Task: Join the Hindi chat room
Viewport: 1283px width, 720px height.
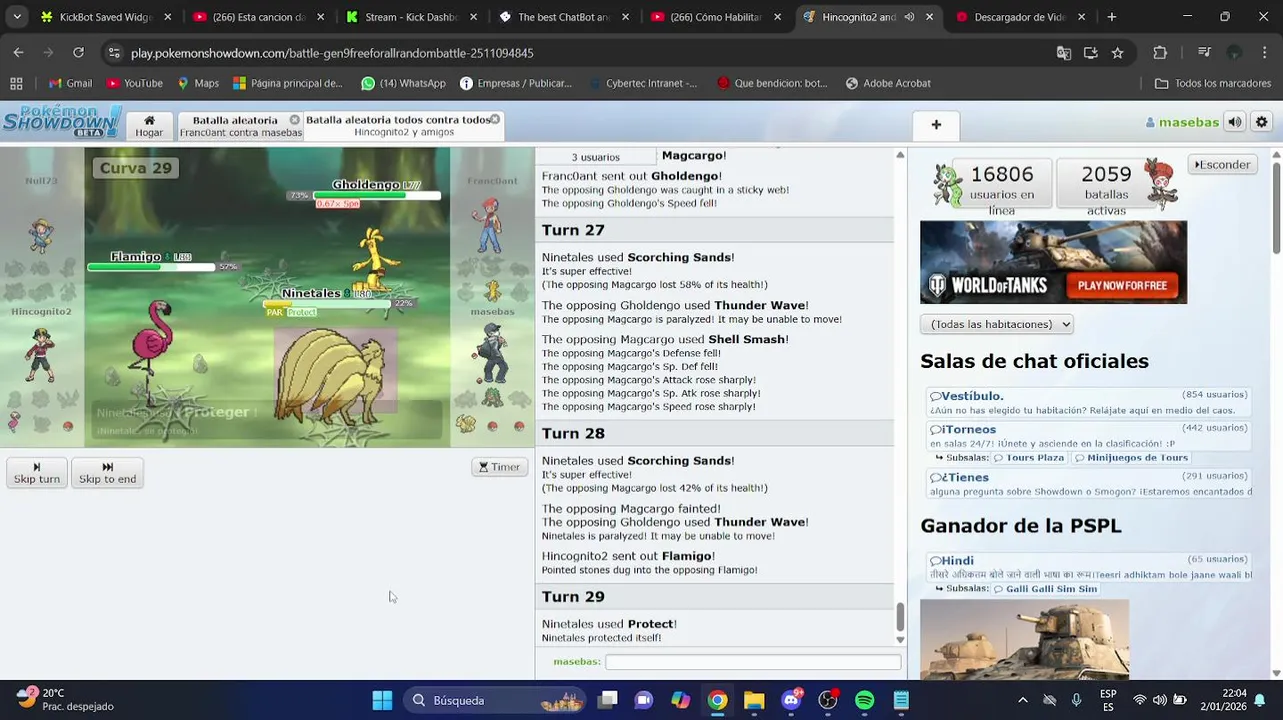Action: click(1088, 567)
